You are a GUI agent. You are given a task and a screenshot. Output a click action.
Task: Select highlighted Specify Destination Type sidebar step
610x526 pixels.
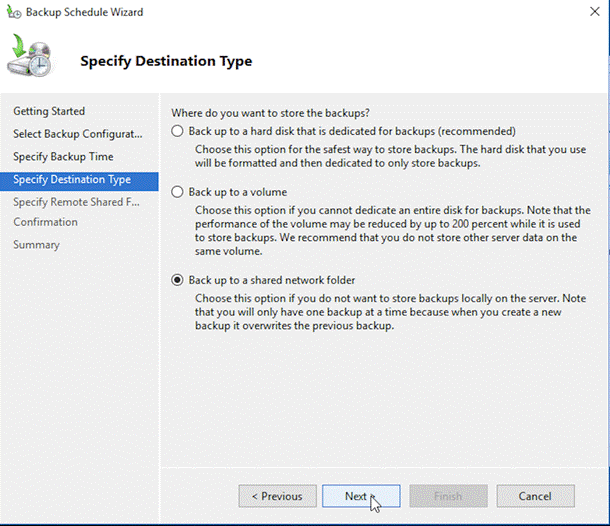click(72, 180)
